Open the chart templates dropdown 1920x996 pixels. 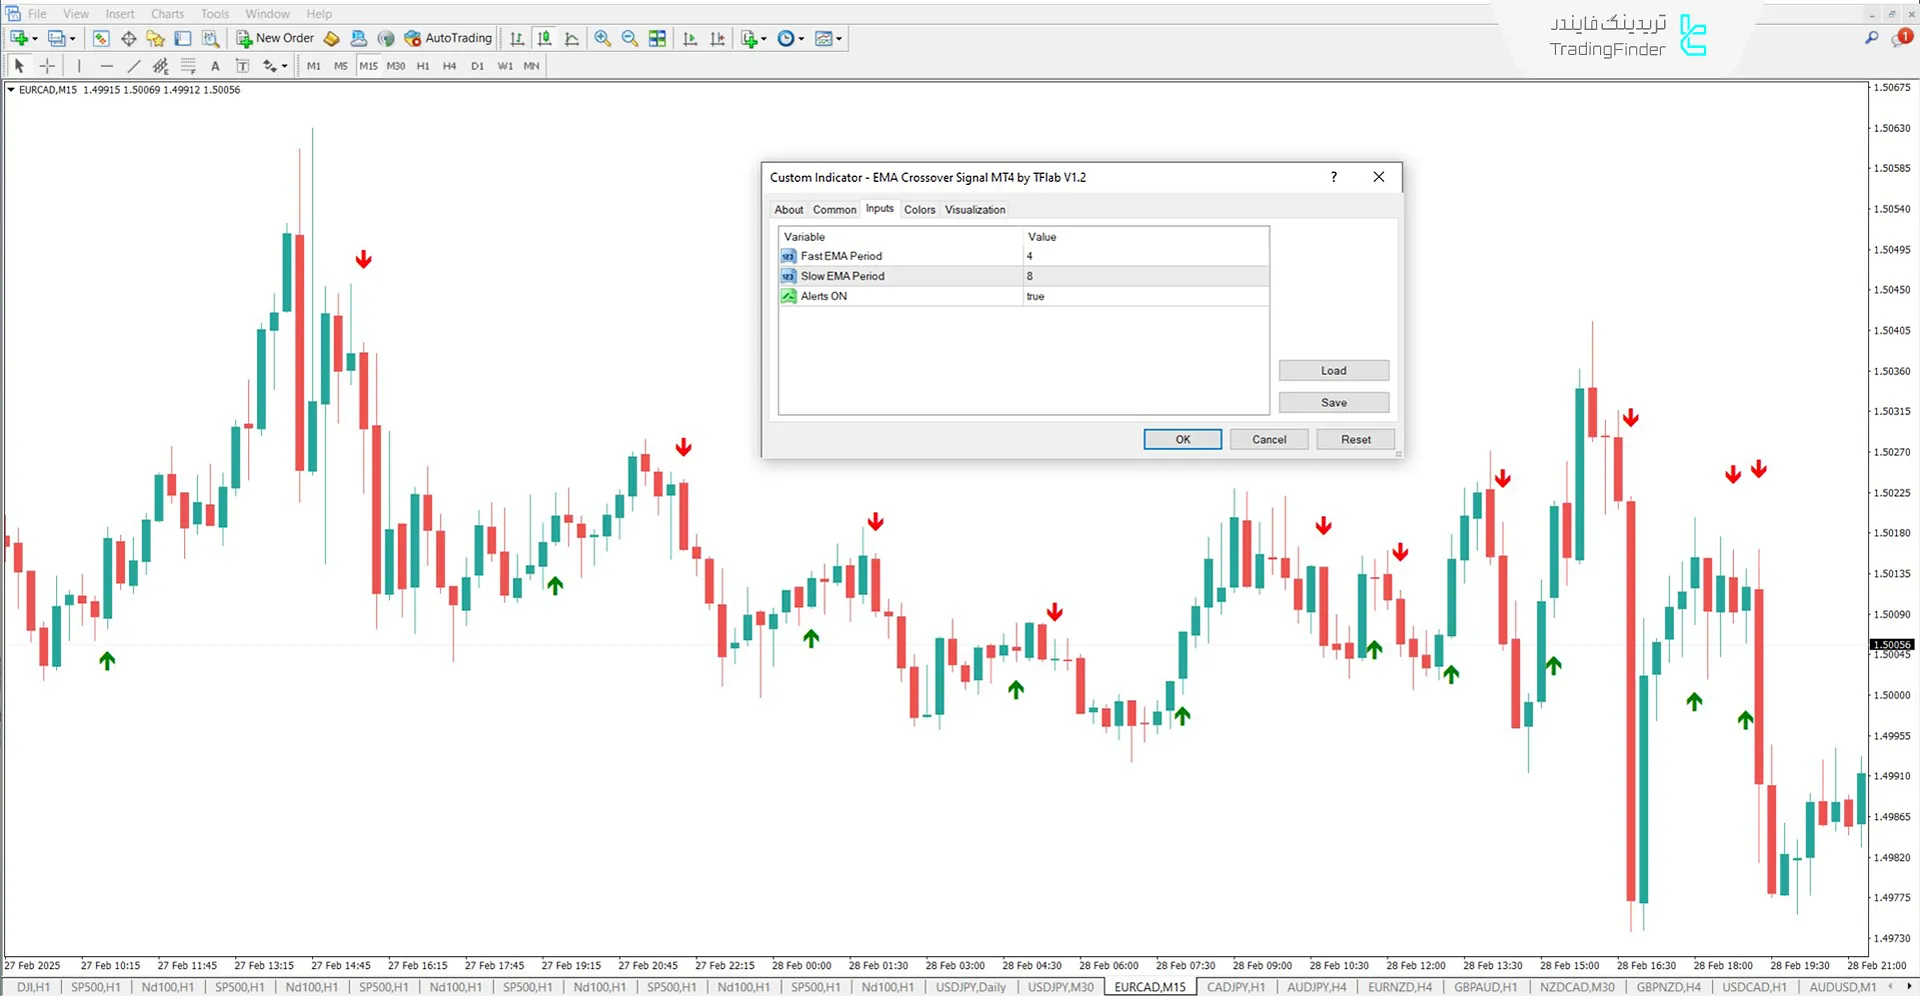tap(838, 38)
